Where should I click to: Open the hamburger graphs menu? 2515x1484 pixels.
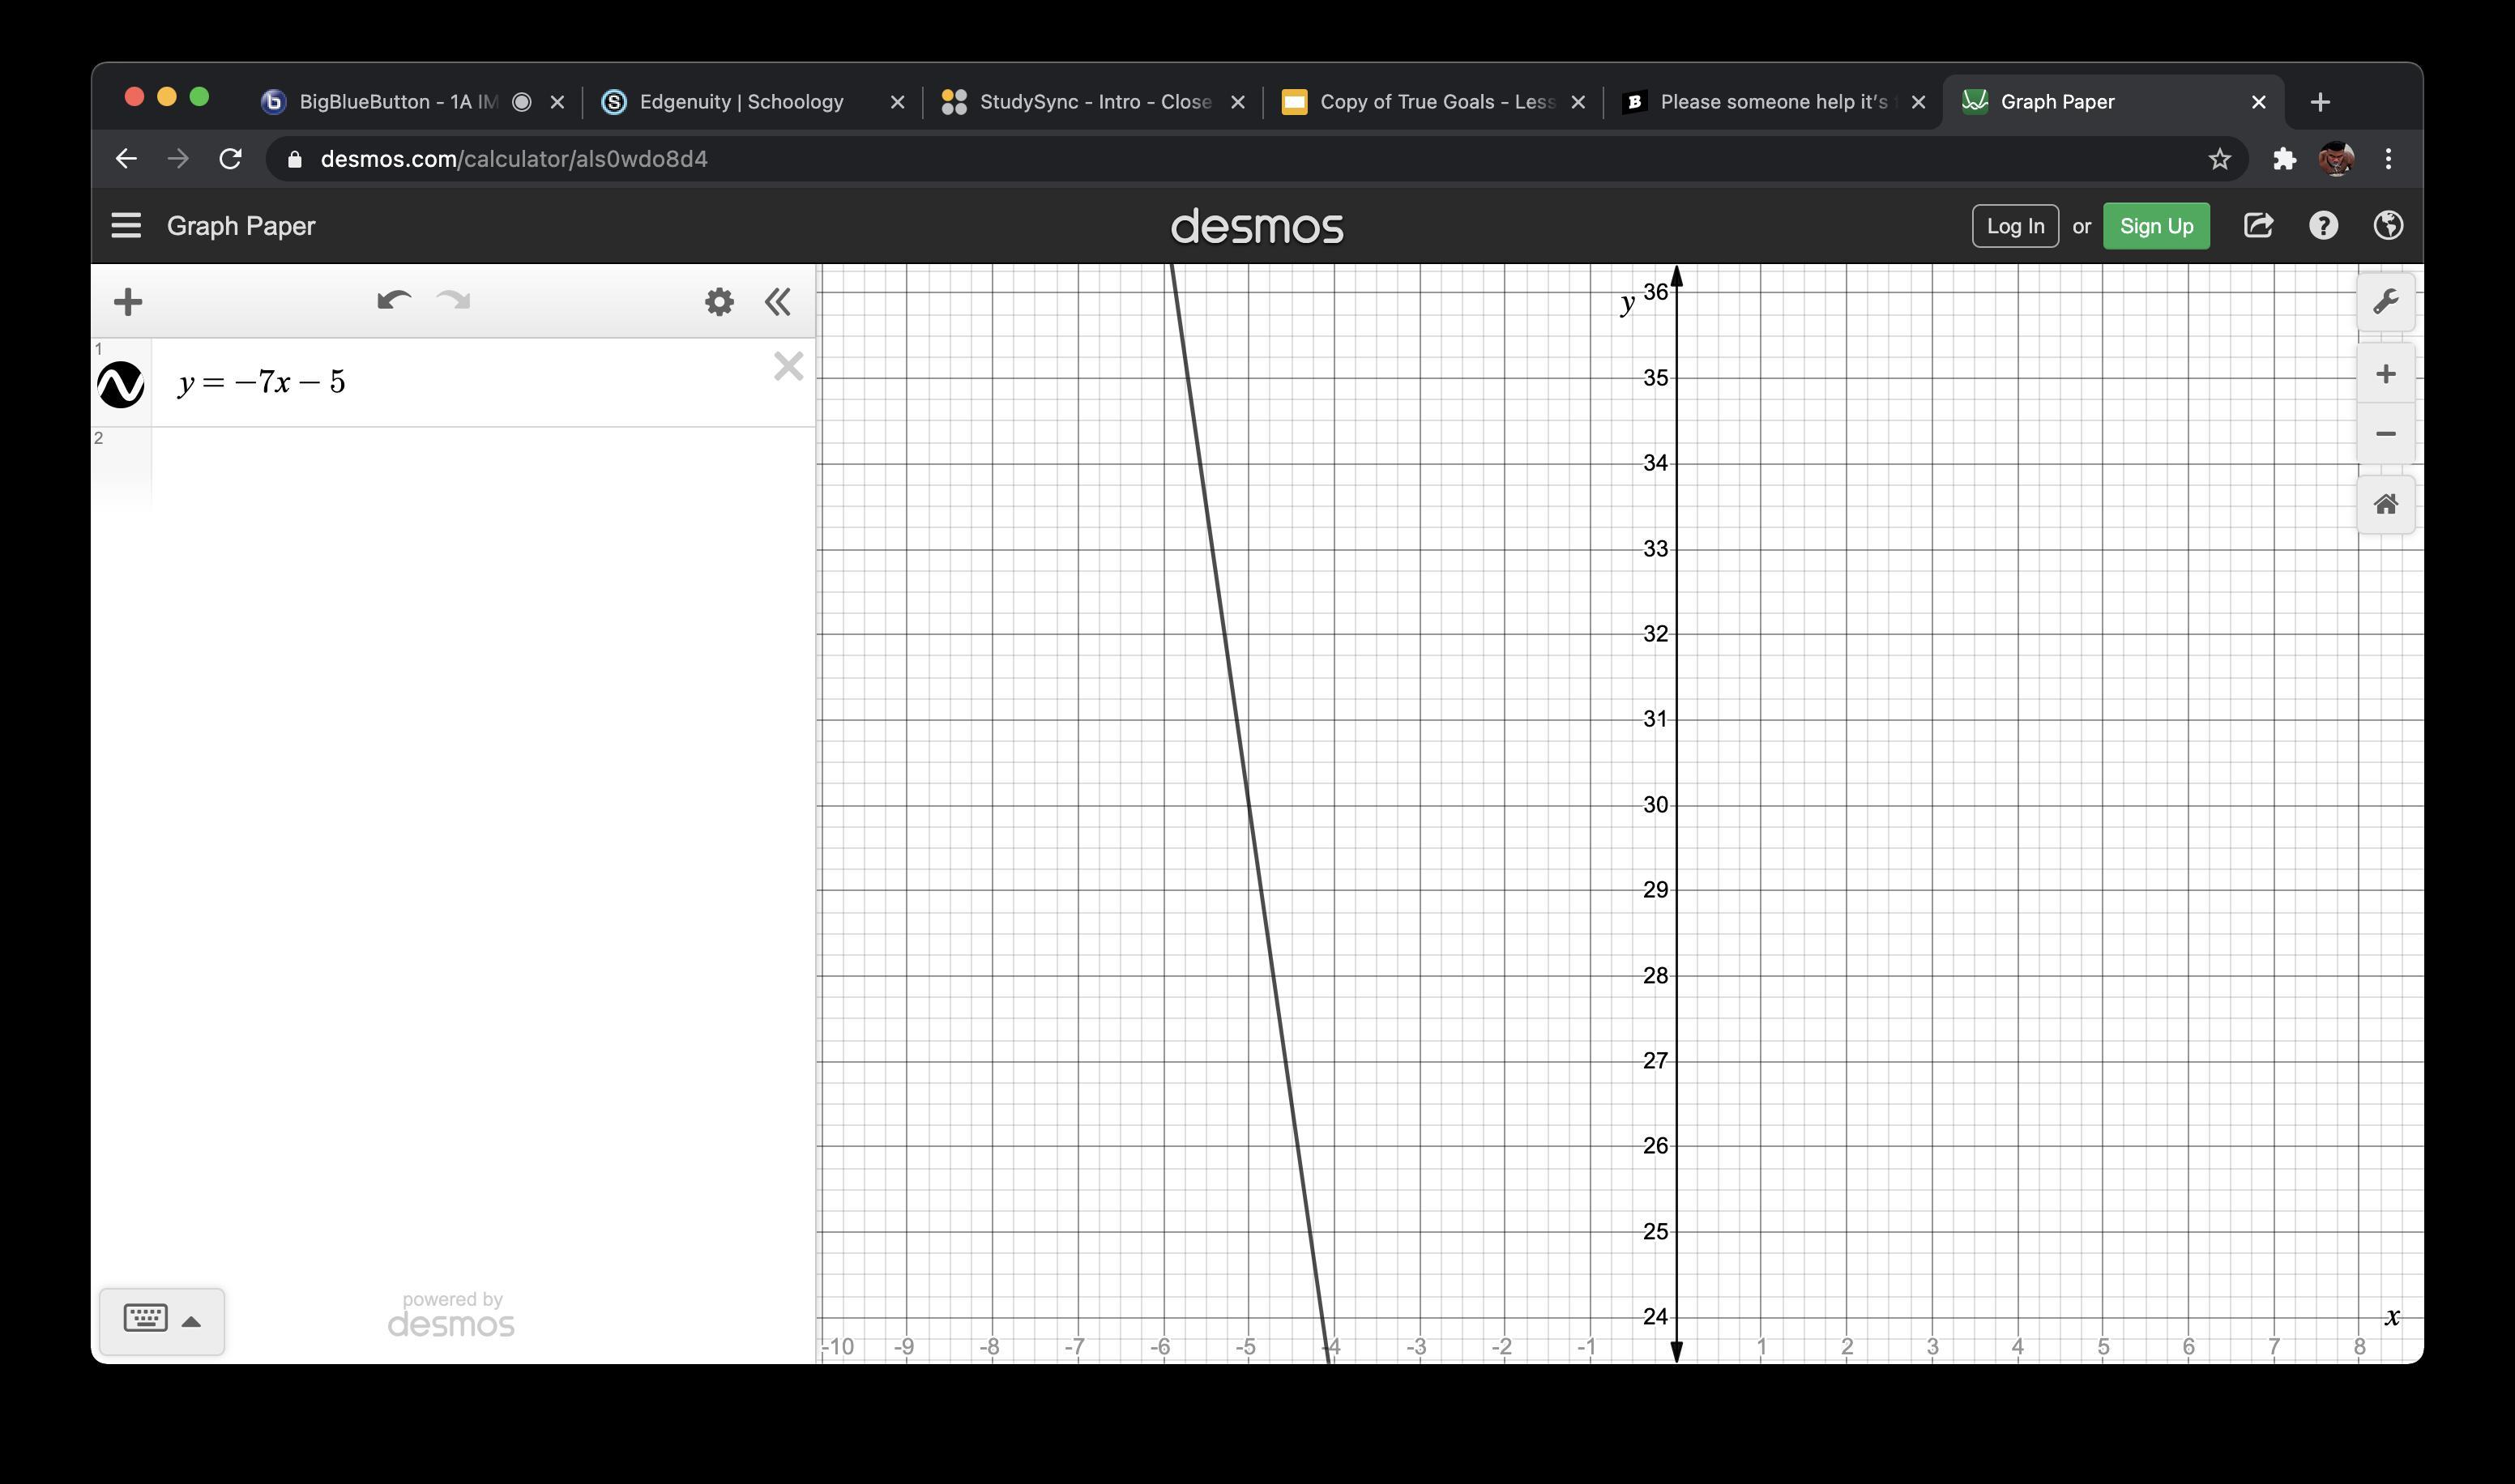pos(126,226)
